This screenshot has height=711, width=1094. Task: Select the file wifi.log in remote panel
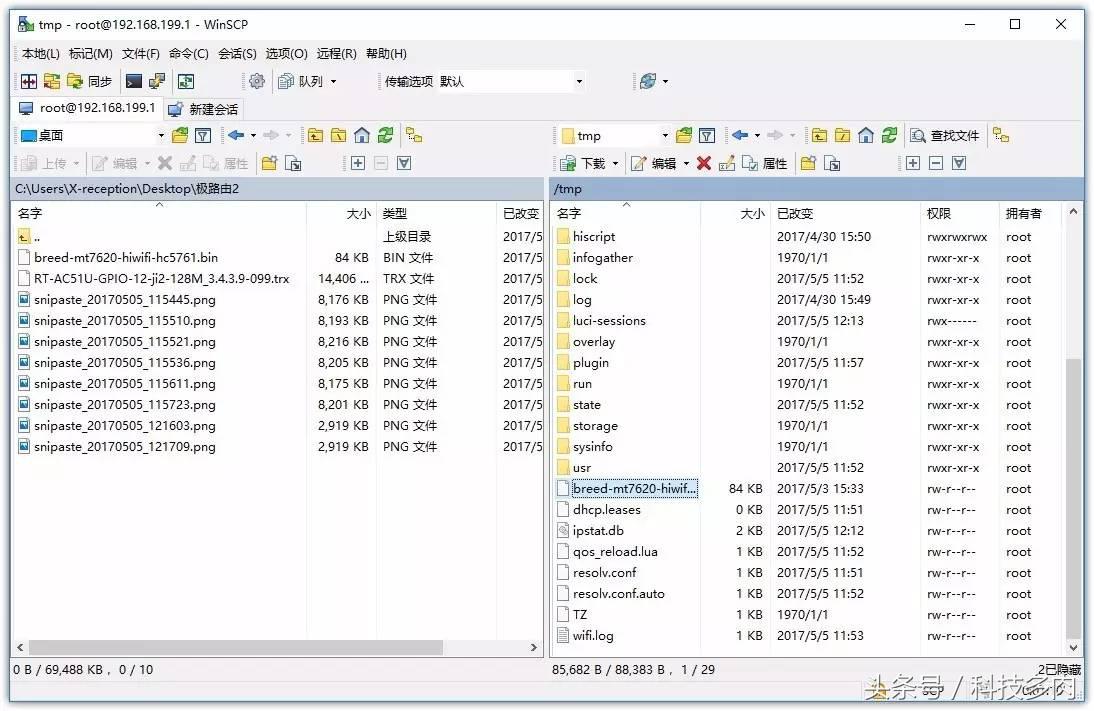click(x=595, y=635)
